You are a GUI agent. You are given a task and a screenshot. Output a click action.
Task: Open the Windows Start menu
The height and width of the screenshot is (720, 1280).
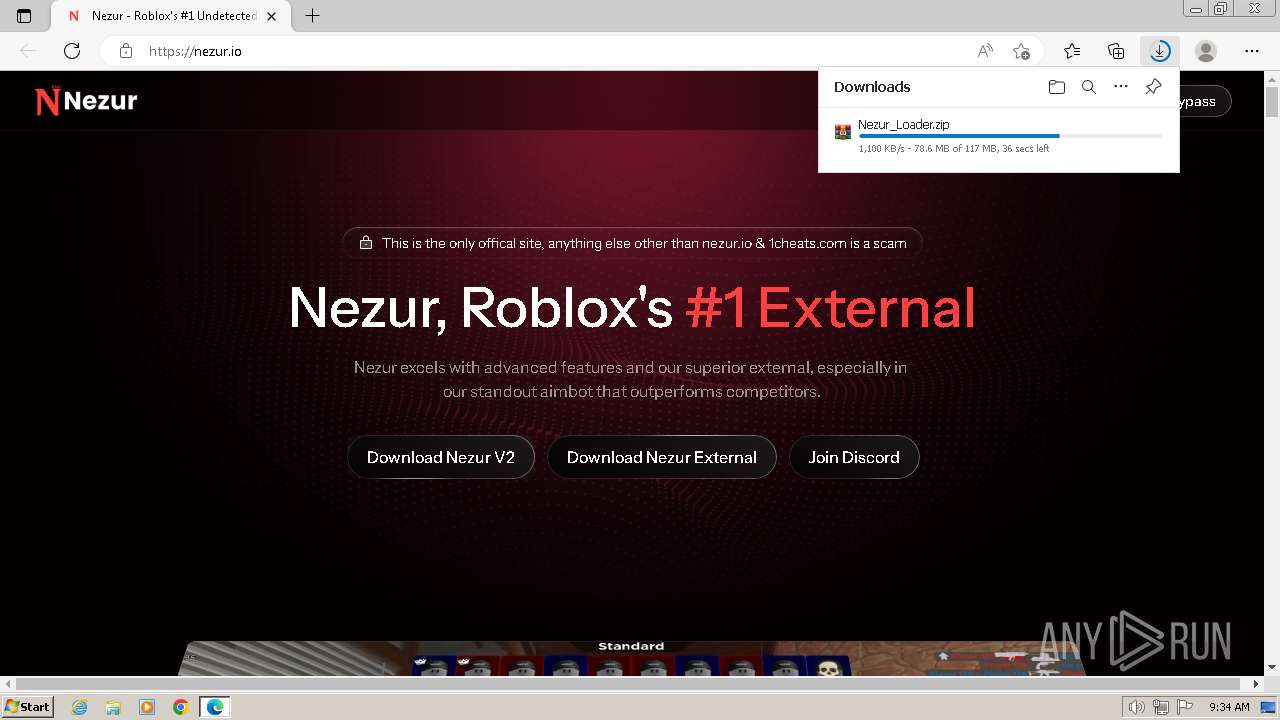point(27,706)
